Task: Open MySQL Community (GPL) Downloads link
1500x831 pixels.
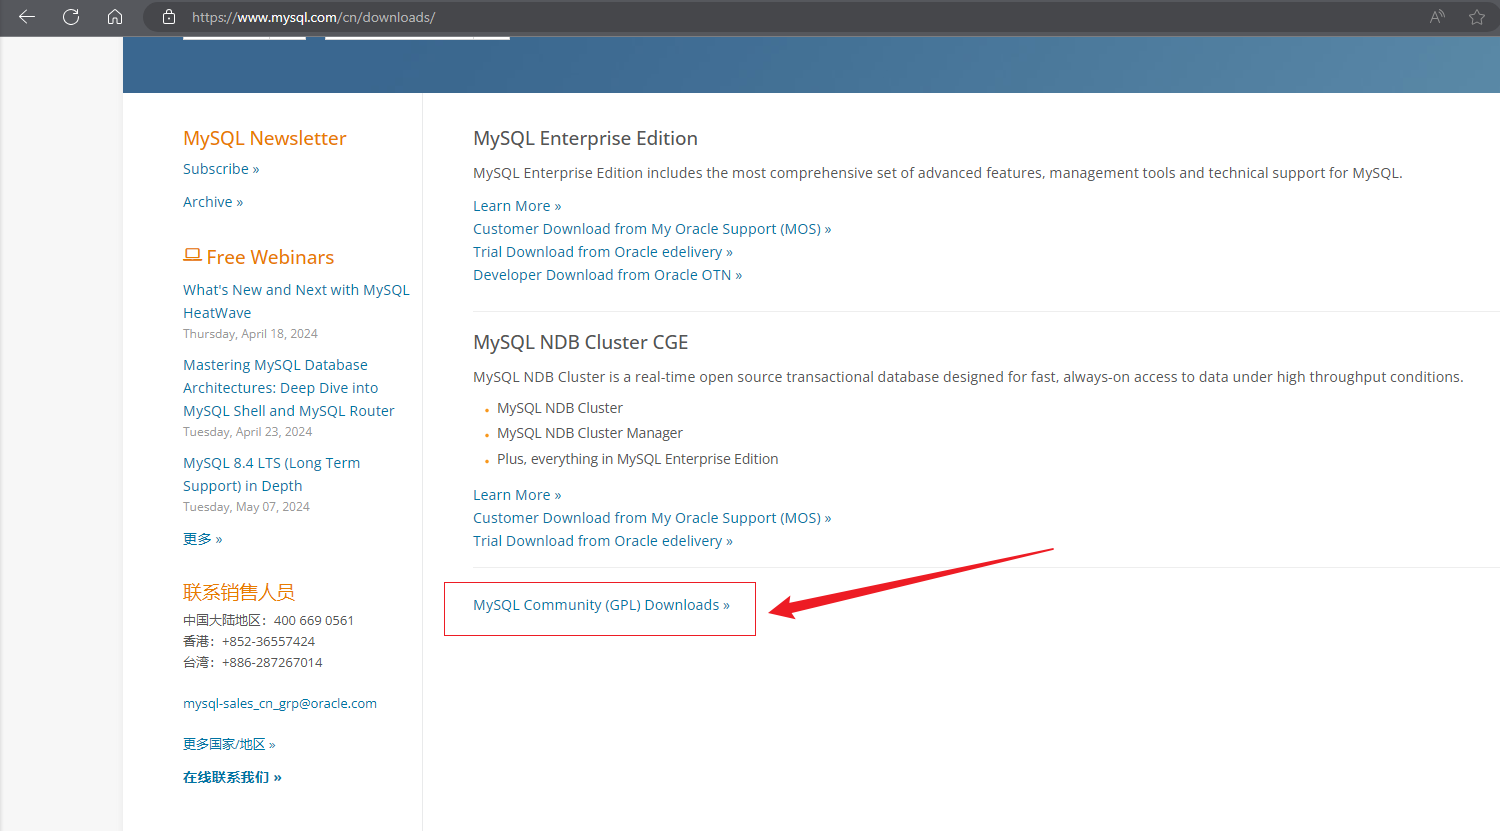Action: (x=601, y=605)
